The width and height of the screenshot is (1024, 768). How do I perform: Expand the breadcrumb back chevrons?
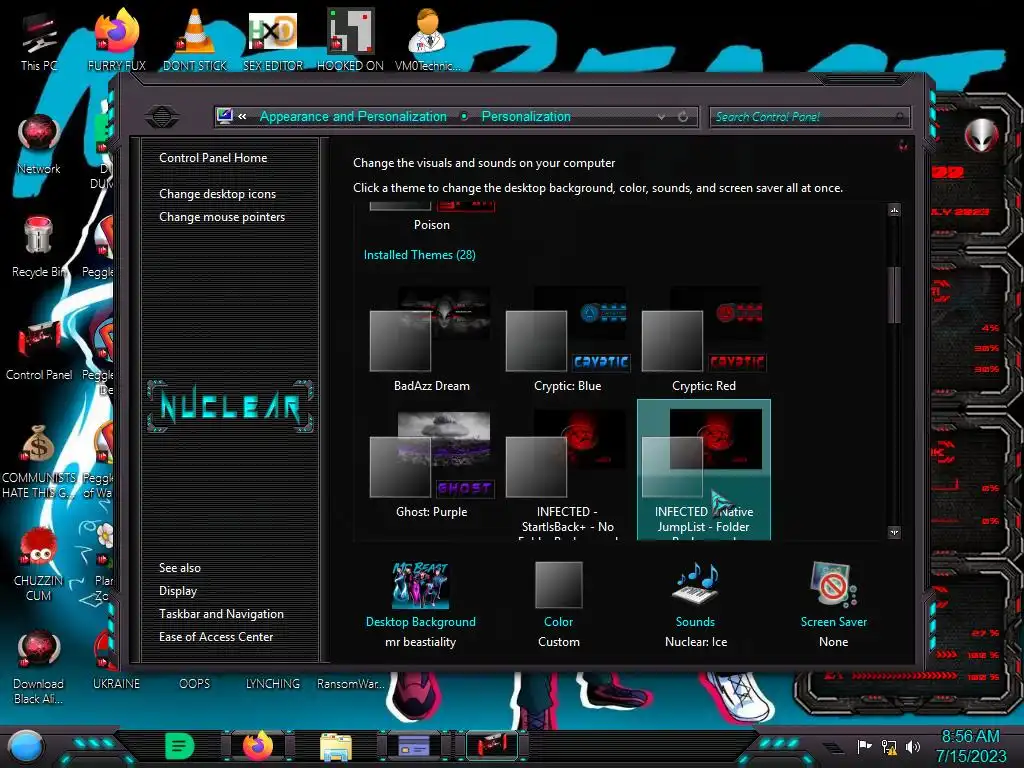click(242, 116)
